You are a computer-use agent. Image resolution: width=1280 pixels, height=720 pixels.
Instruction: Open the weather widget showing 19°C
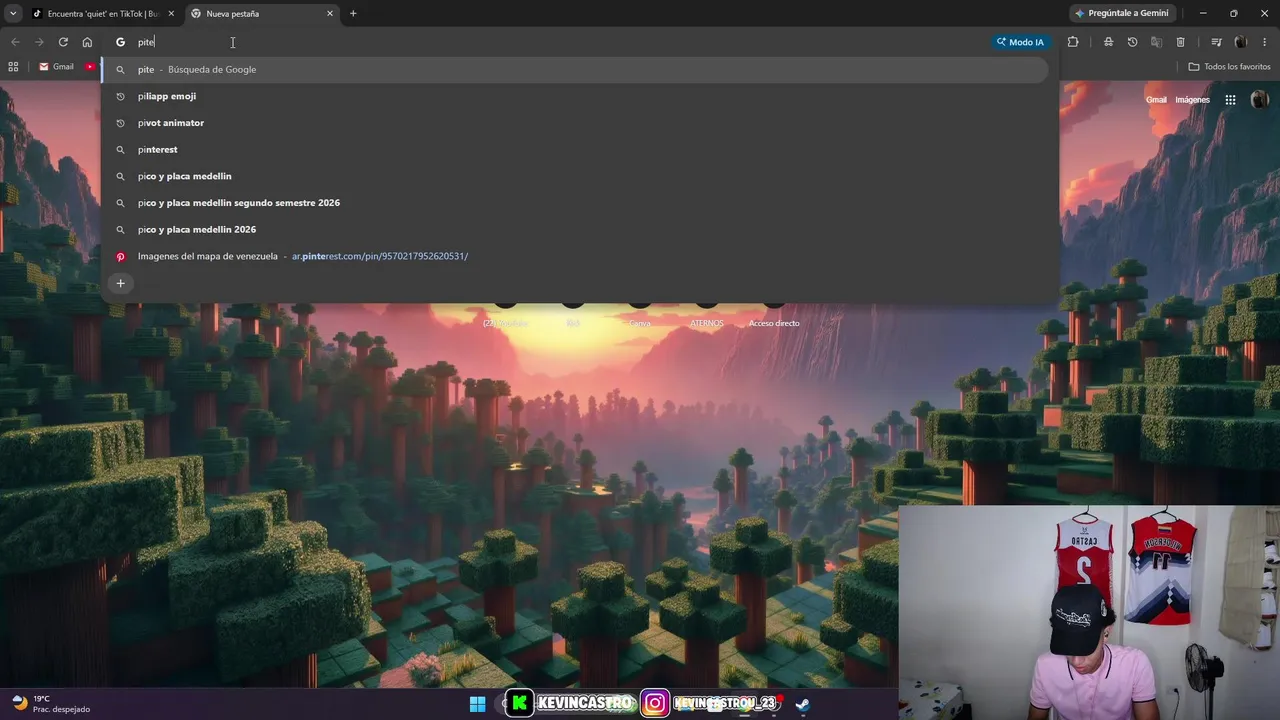point(50,704)
